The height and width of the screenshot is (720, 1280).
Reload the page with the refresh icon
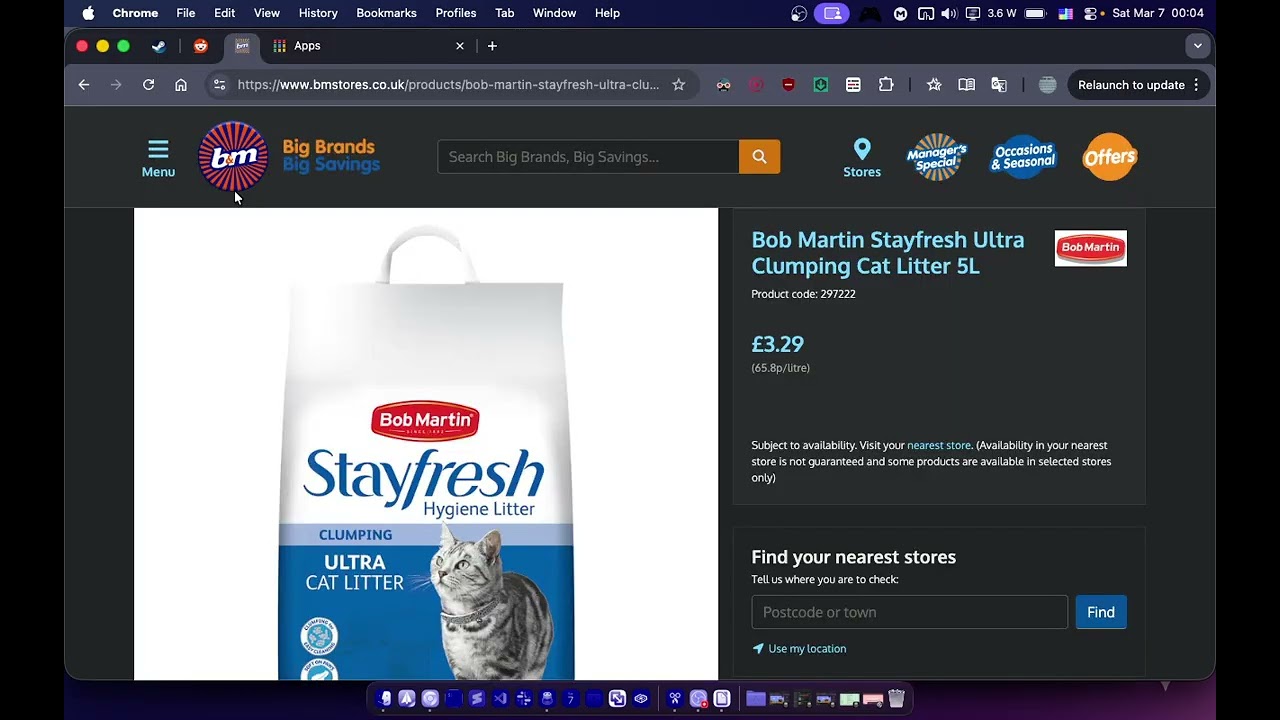pyautogui.click(x=148, y=85)
